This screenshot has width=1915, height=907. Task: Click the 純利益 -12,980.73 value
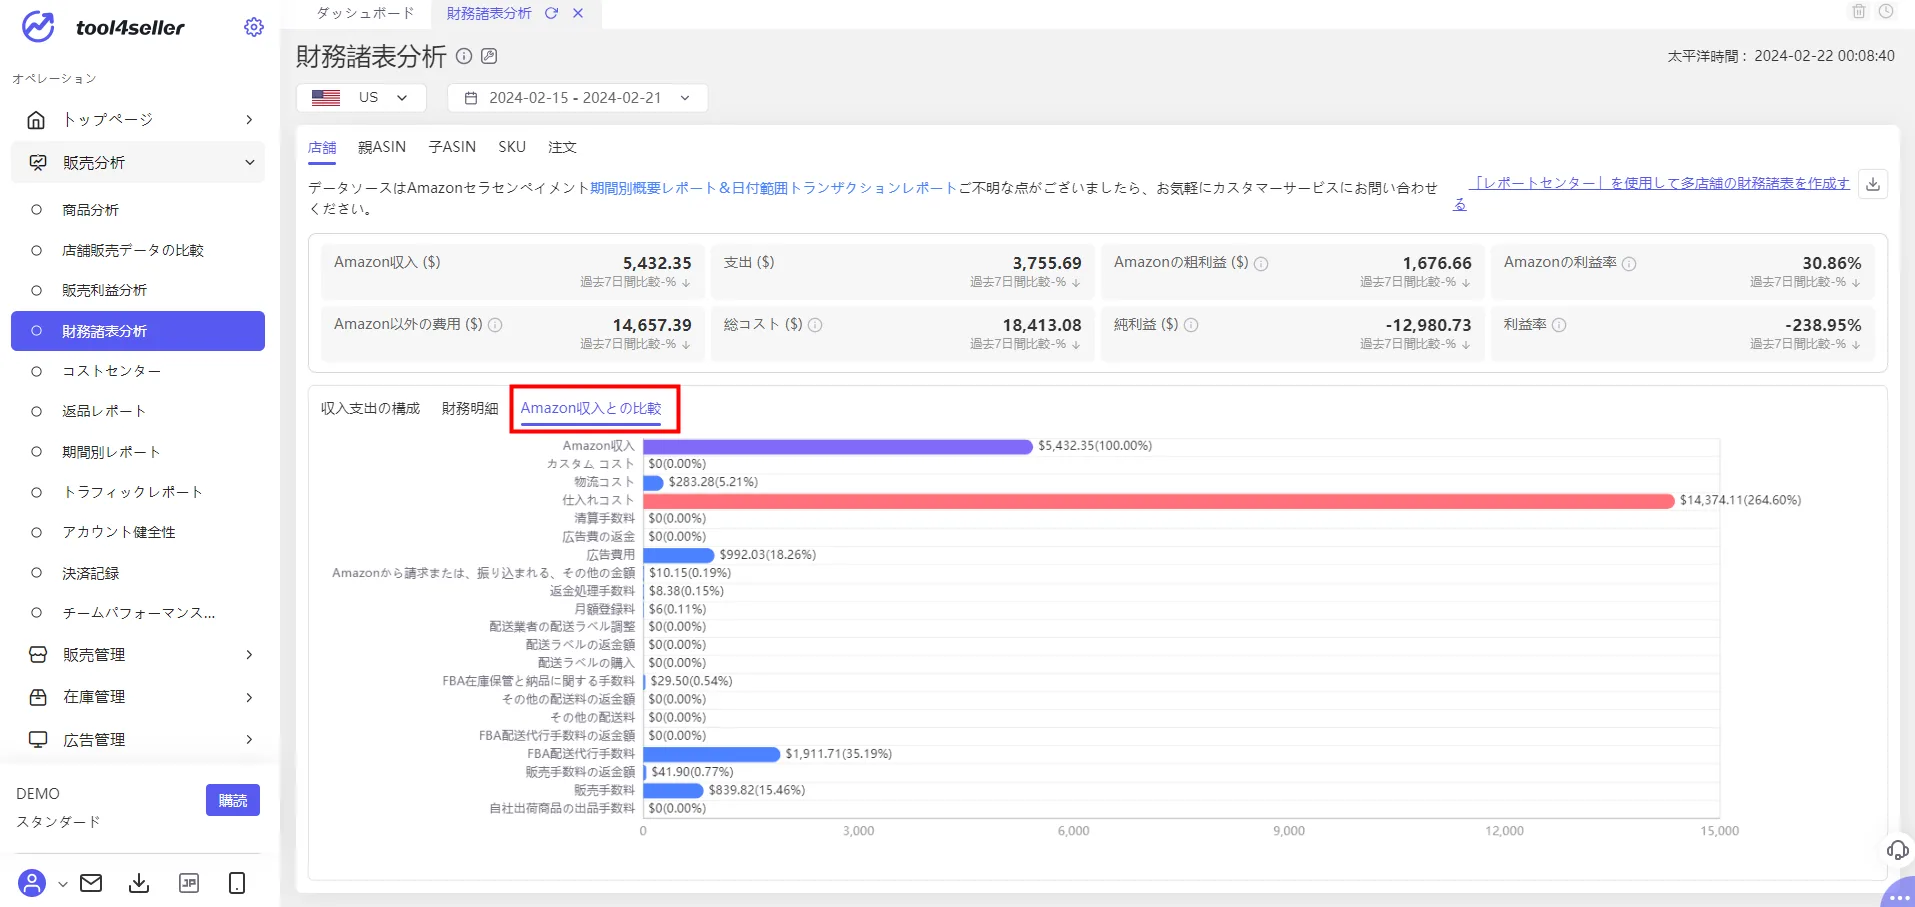[1428, 325]
